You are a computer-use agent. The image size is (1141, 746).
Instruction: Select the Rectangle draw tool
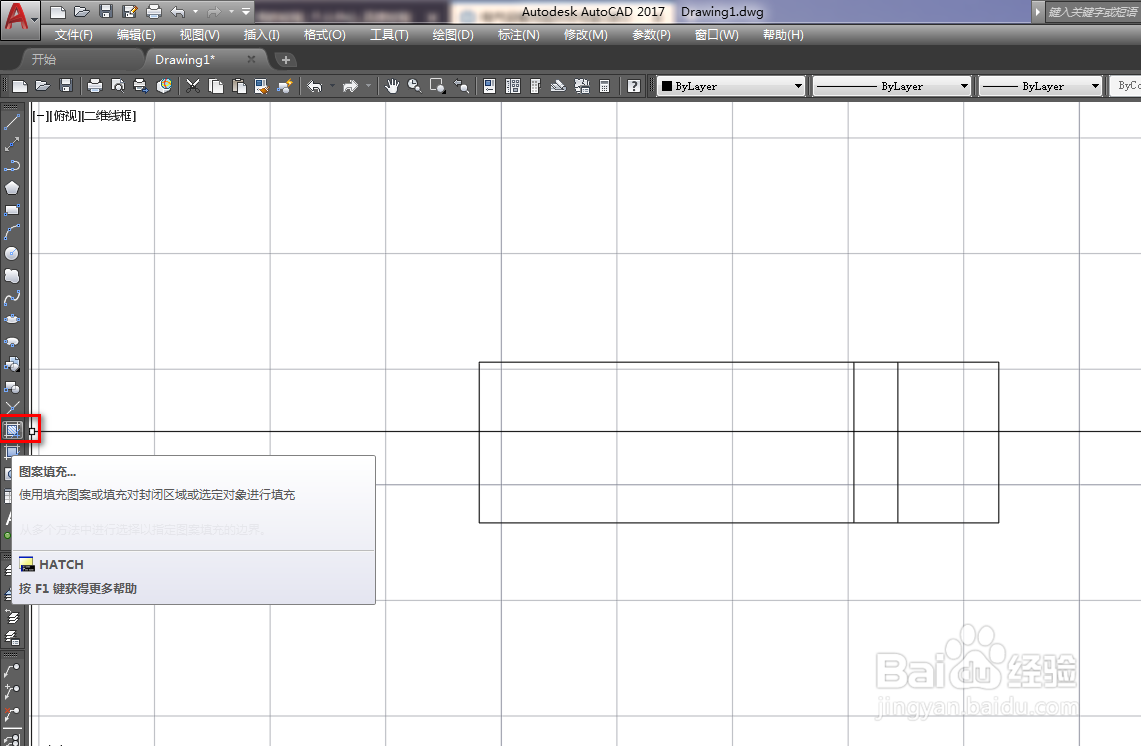[x=12, y=210]
